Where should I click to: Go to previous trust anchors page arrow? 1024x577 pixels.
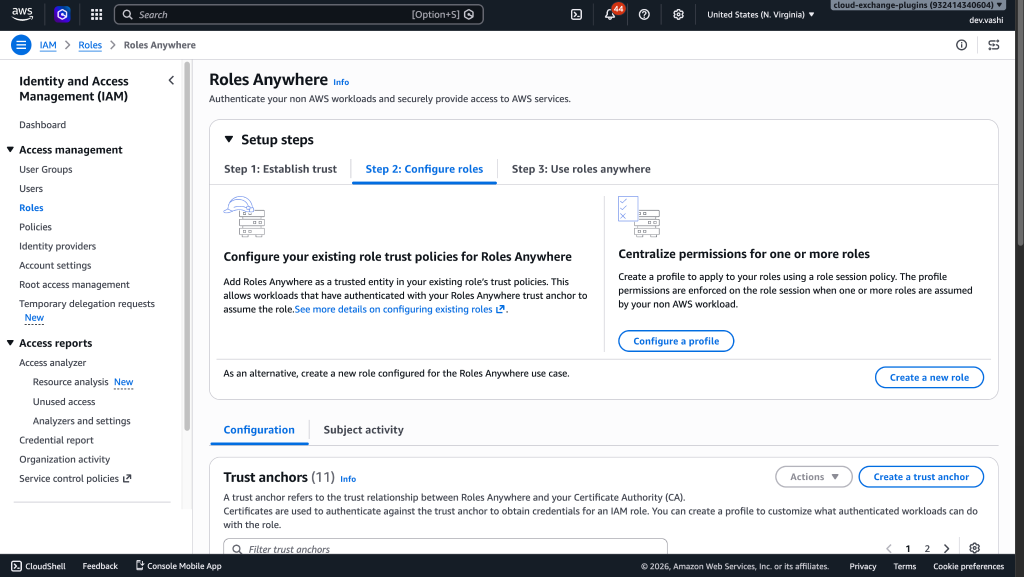coord(889,548)
